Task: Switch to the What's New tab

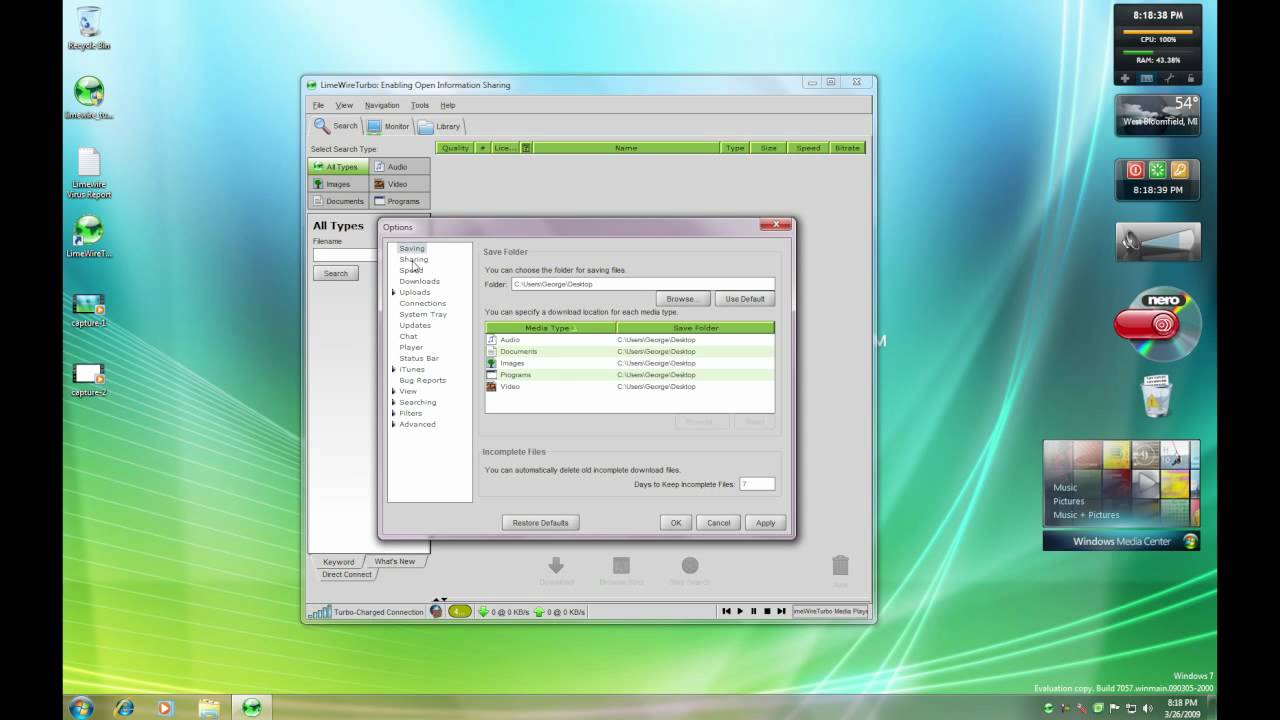Action: [x=394, y=561]
